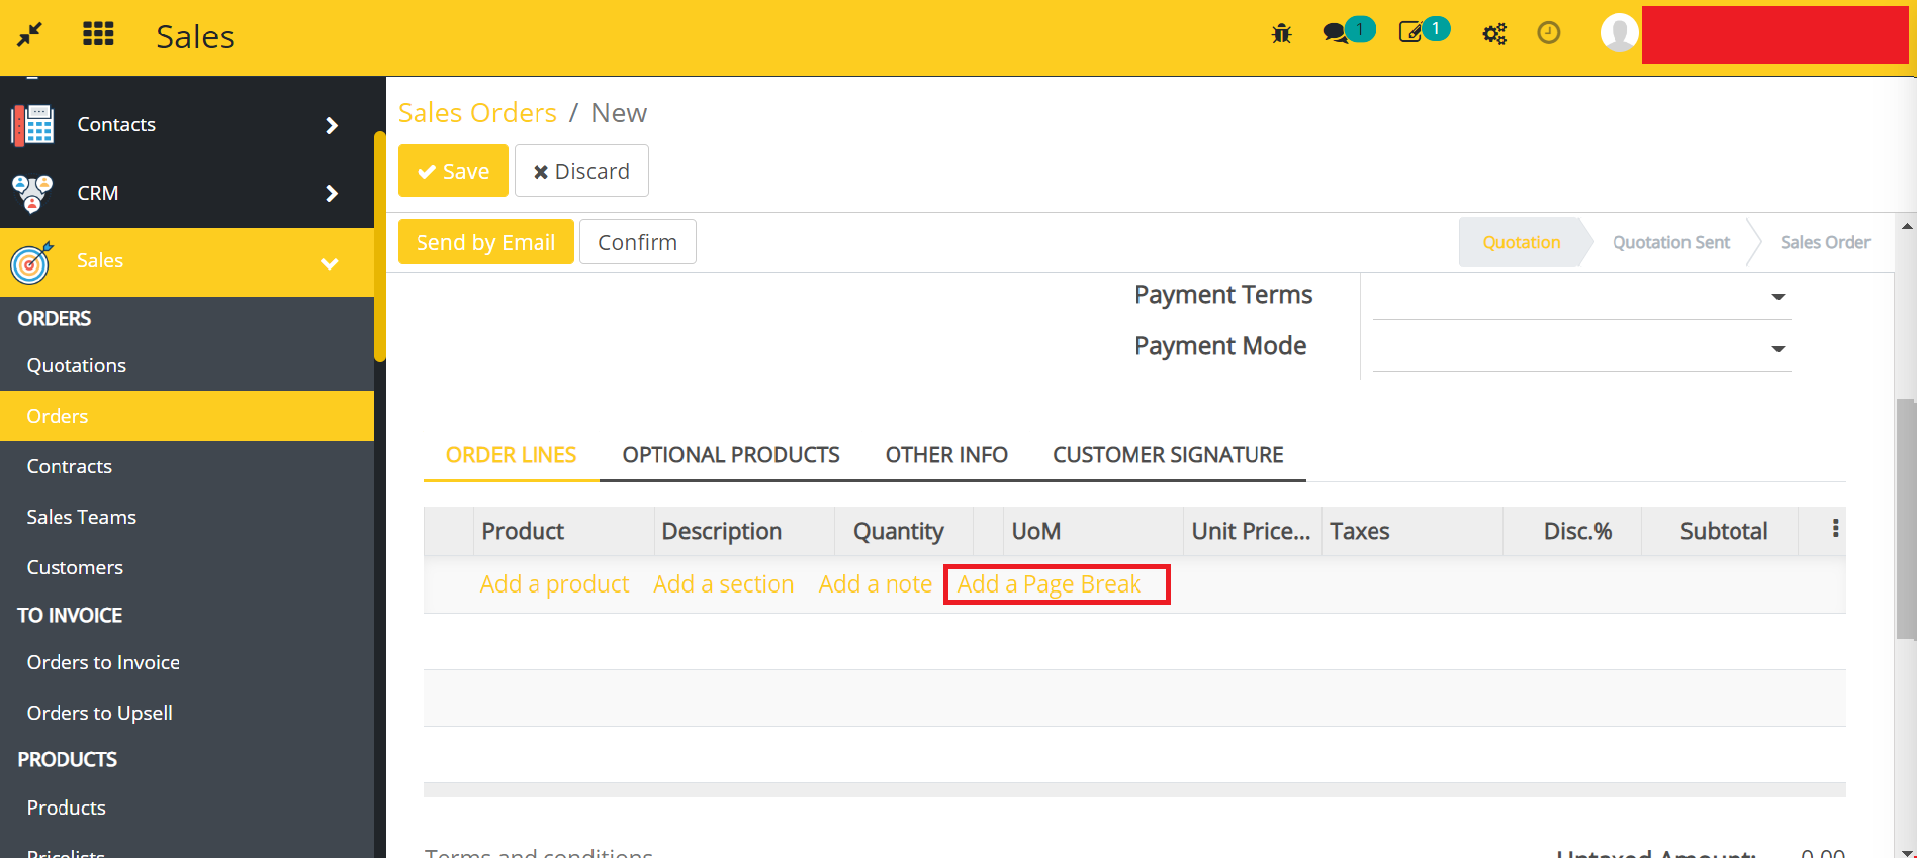Open Quotations in the sidebar
Image resolution: width=1917 pixels, height=858 pixels.
tap(76, 365)
